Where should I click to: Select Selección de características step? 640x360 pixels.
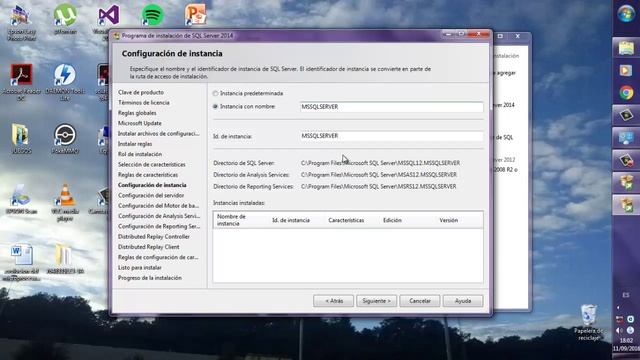[152, 164]
